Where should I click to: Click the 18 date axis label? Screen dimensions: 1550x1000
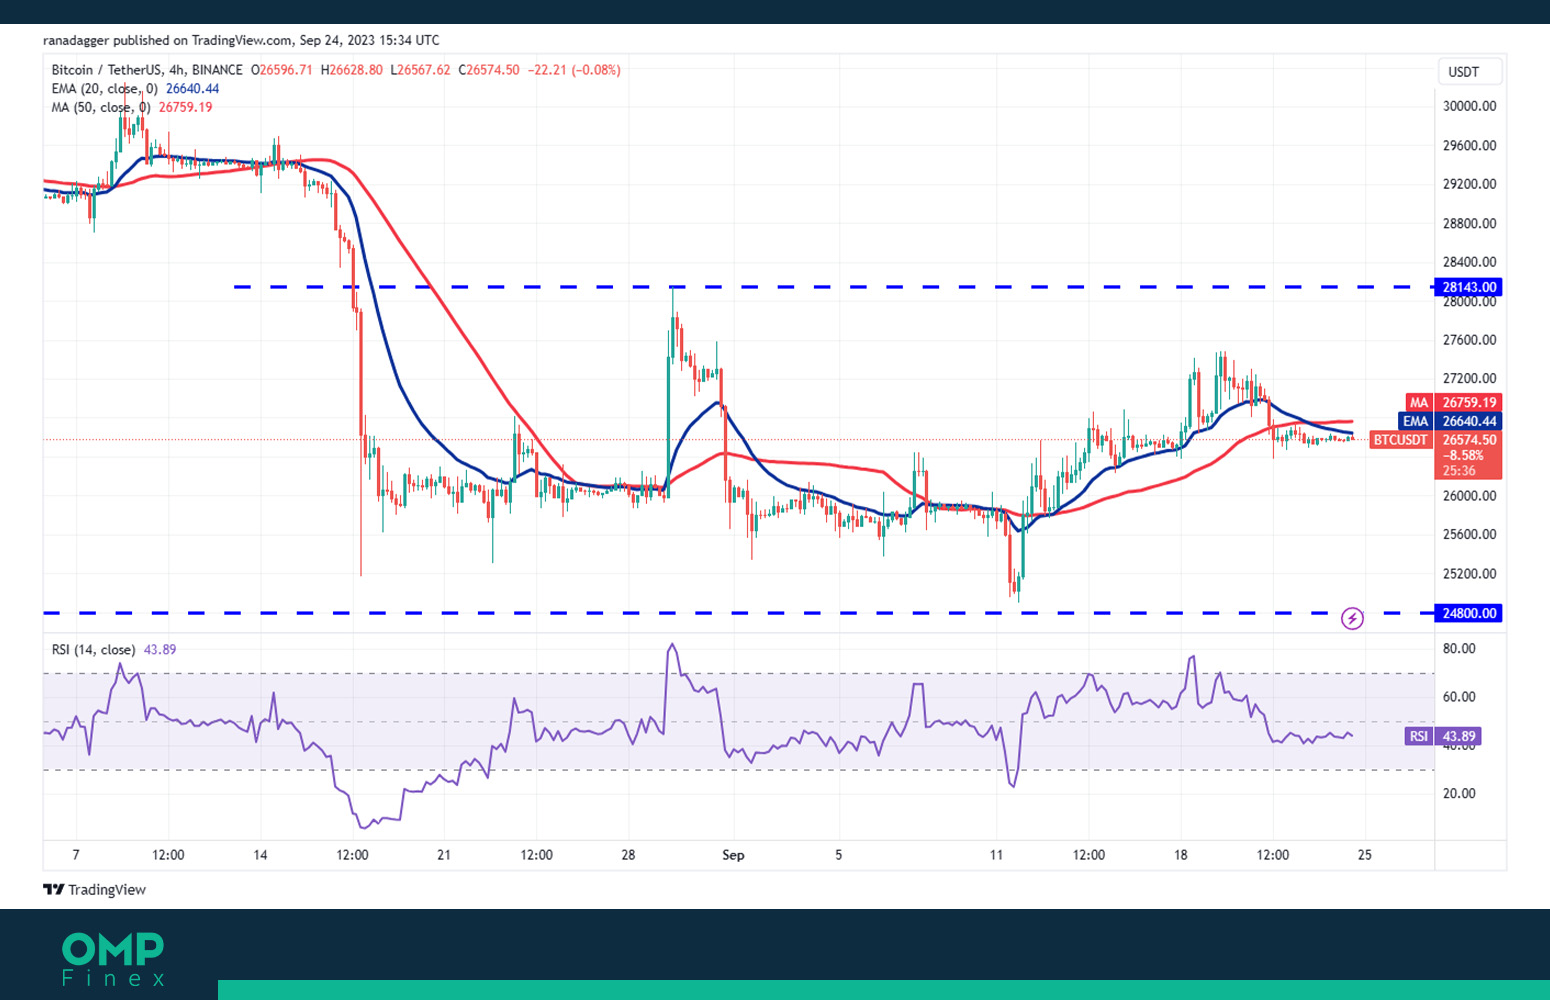[x=1181, y=855]
